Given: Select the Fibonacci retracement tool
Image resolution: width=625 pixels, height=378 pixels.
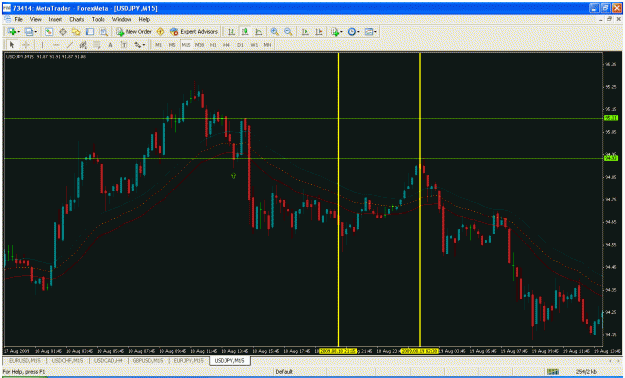Looking at the screenshot, I should point(96,45).
